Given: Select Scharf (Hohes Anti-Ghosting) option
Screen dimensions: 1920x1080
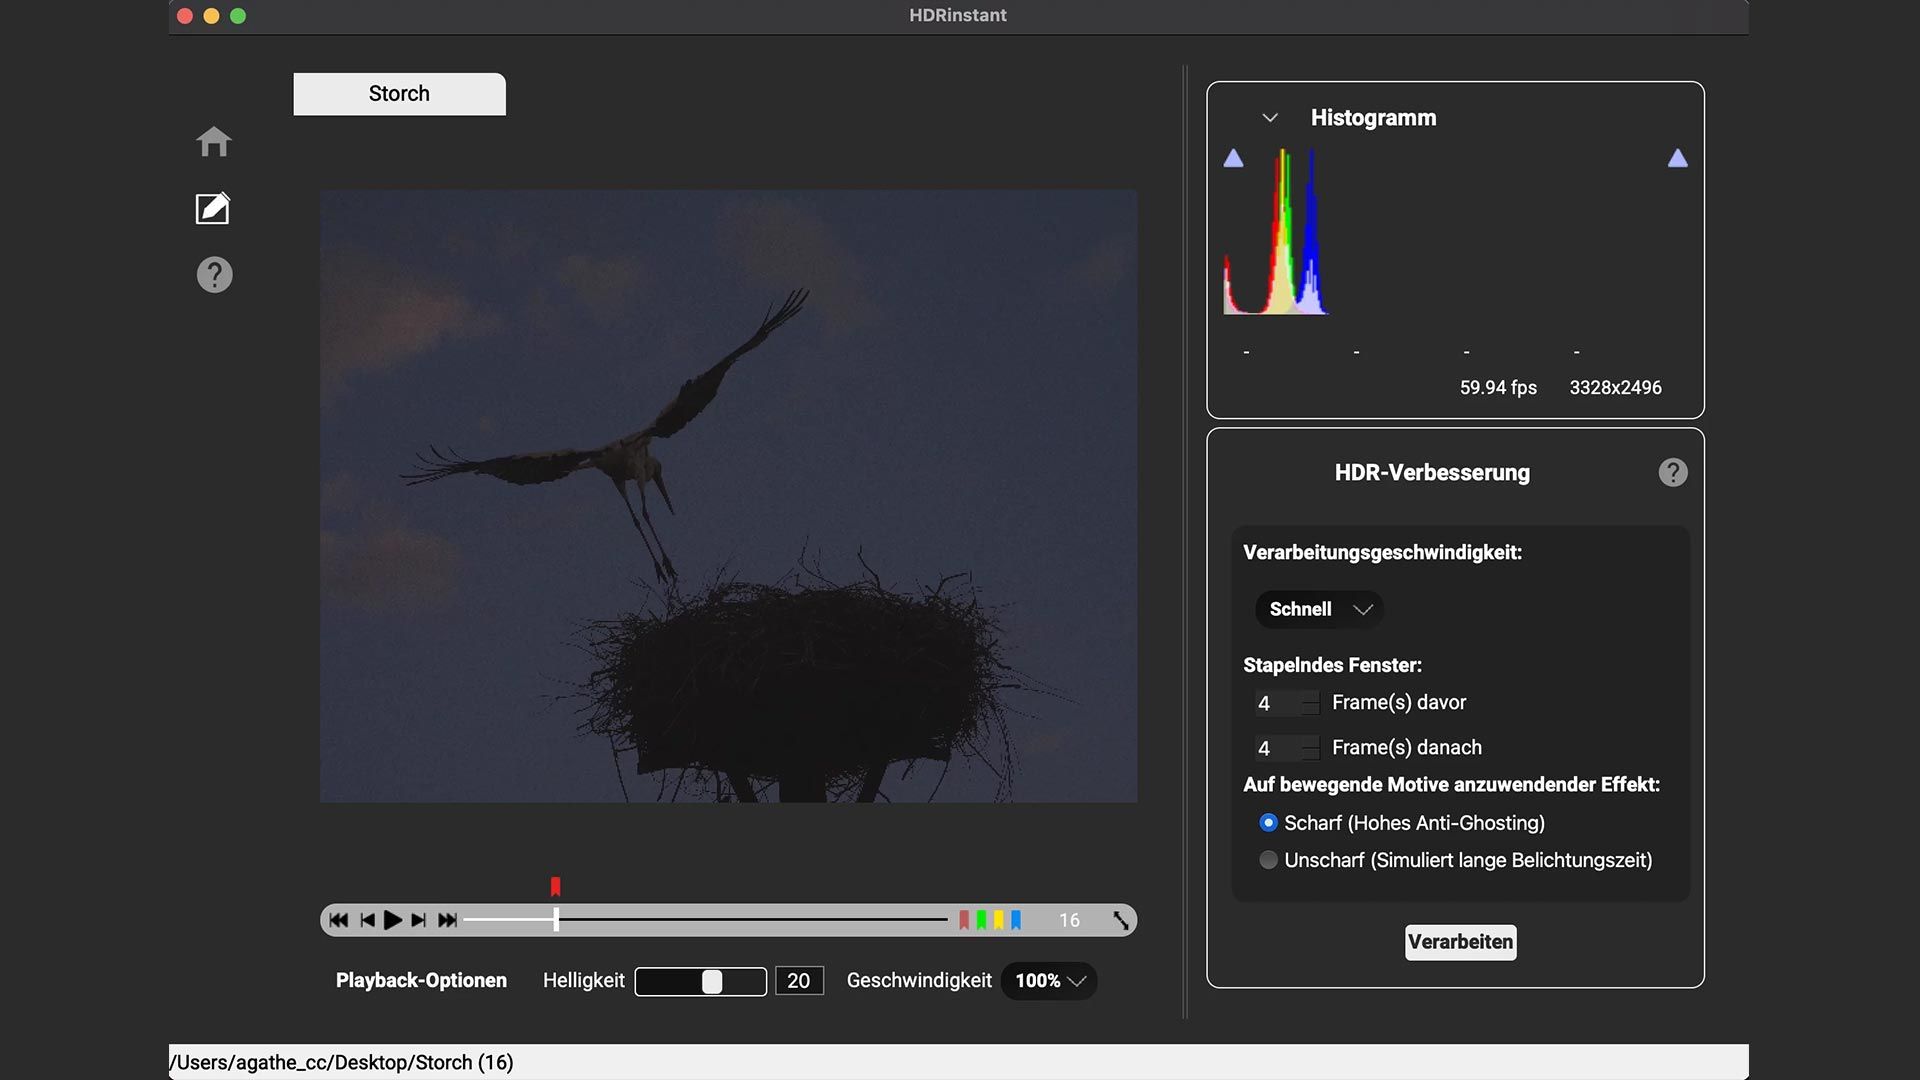Looking at the screenshot, I should click(1268, 823).
